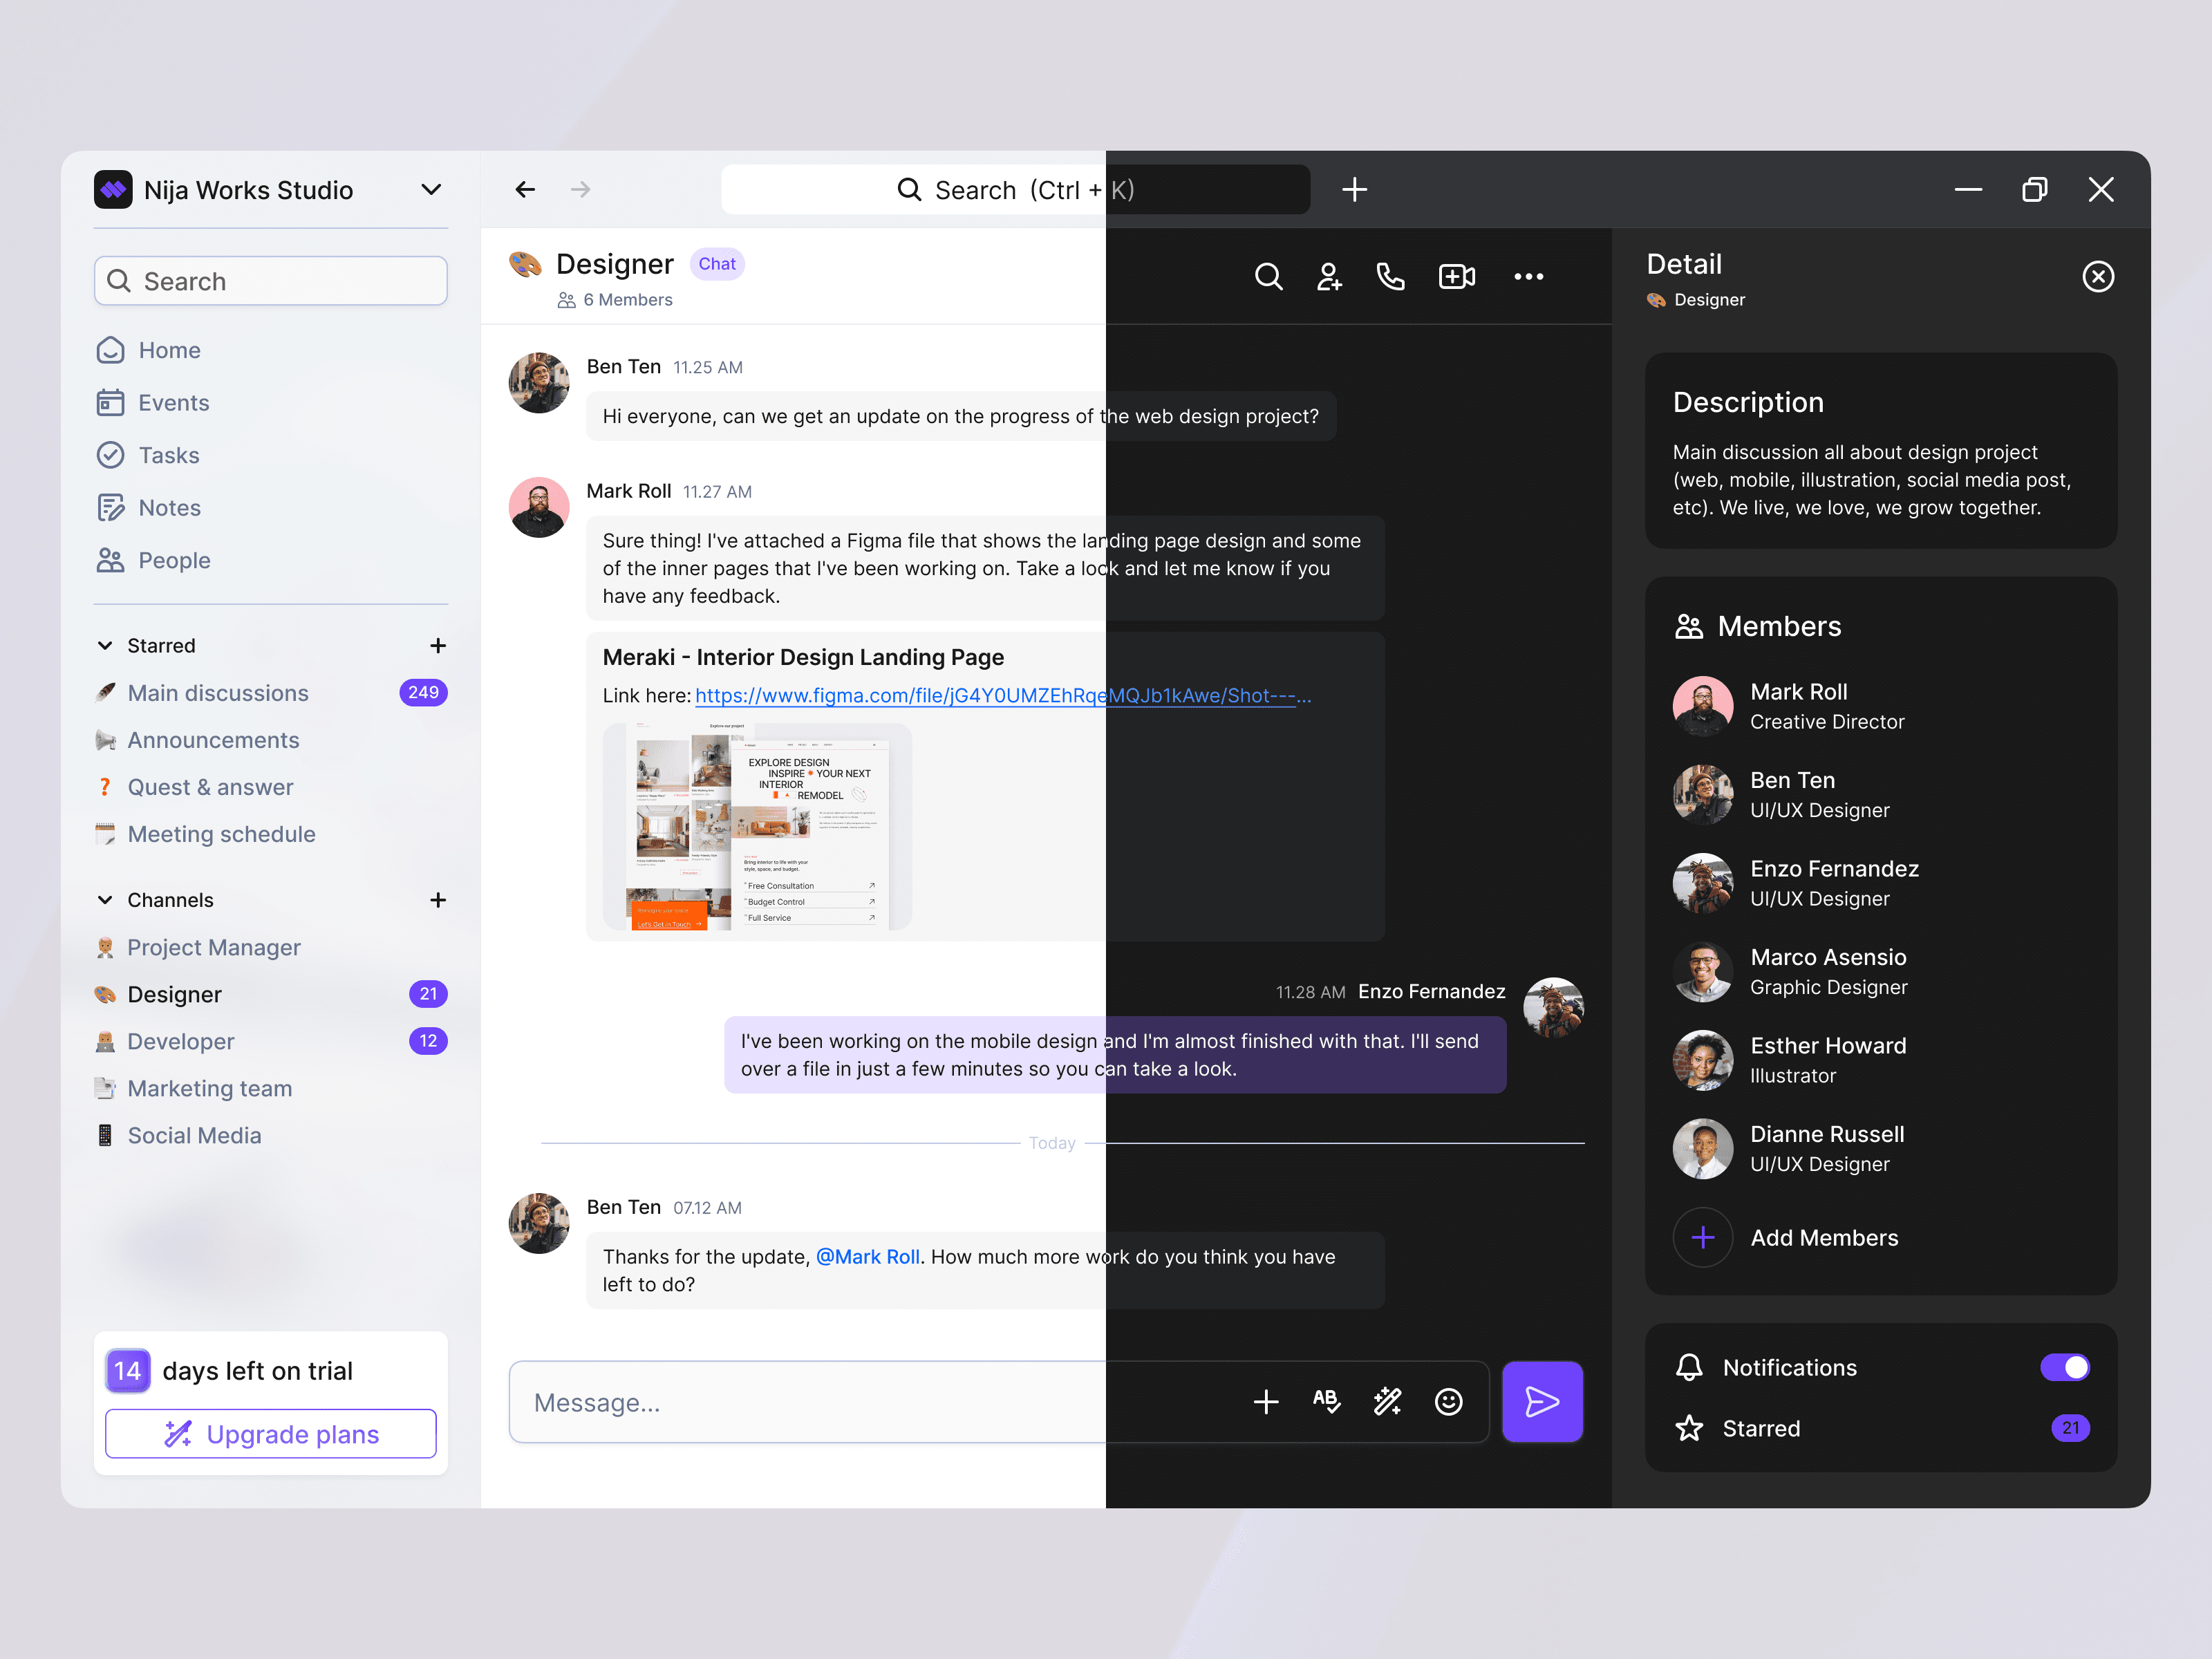Click the @Mark Roll mention

[x=868, y=1257]
